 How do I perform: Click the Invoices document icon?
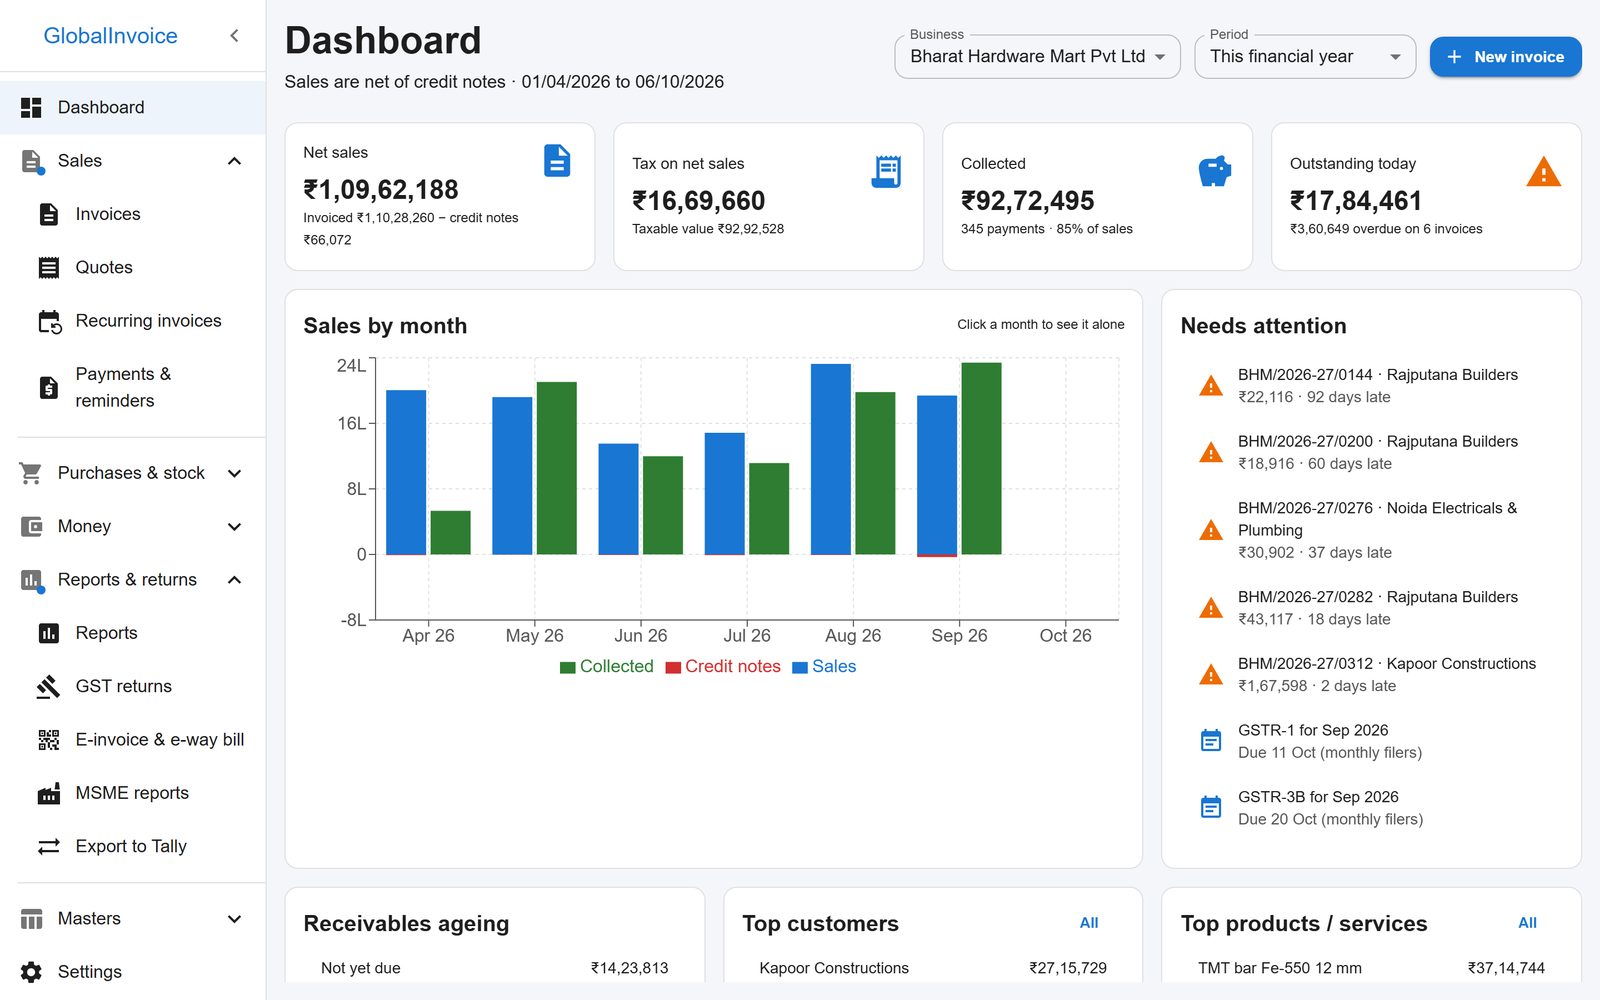(49, 214)
